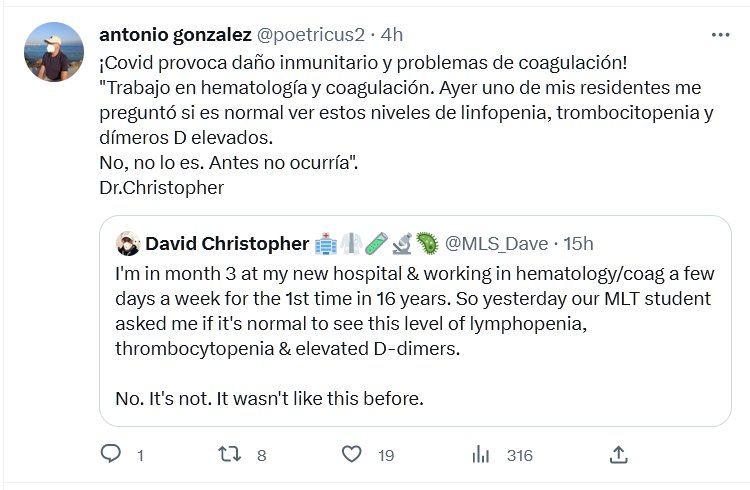
Task: Click the green microbe emoji icon
Action: click(x=426, y=244)
